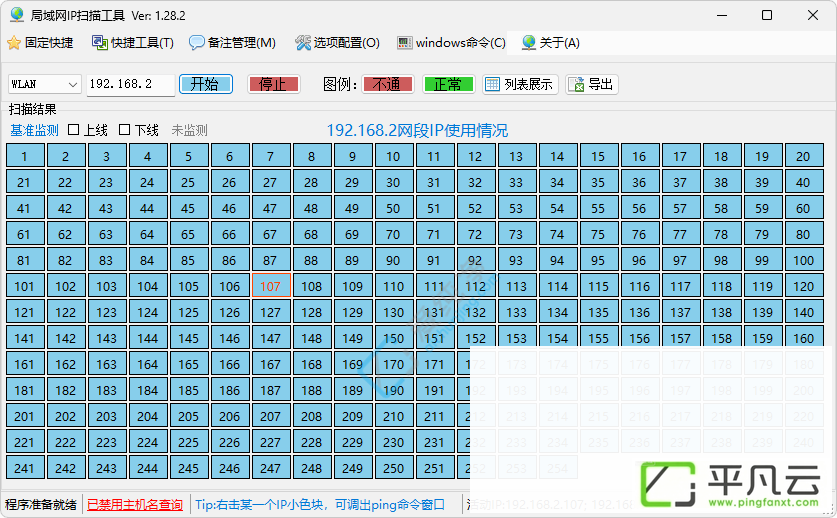Select the highlighted IP block 107
Image resolution: width=837 pixels, height=518 pixels.
click(271, 286)
